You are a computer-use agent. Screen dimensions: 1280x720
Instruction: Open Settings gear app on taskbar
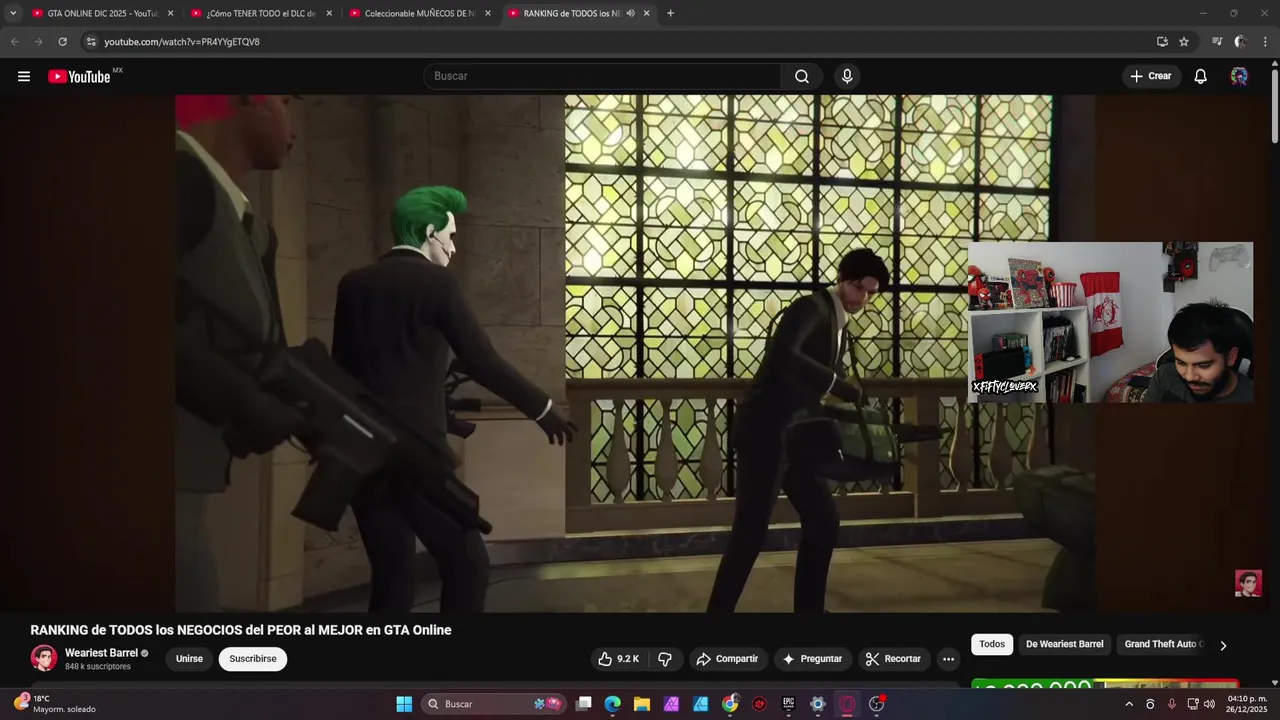pyautogui.click(x=818, y=704)
